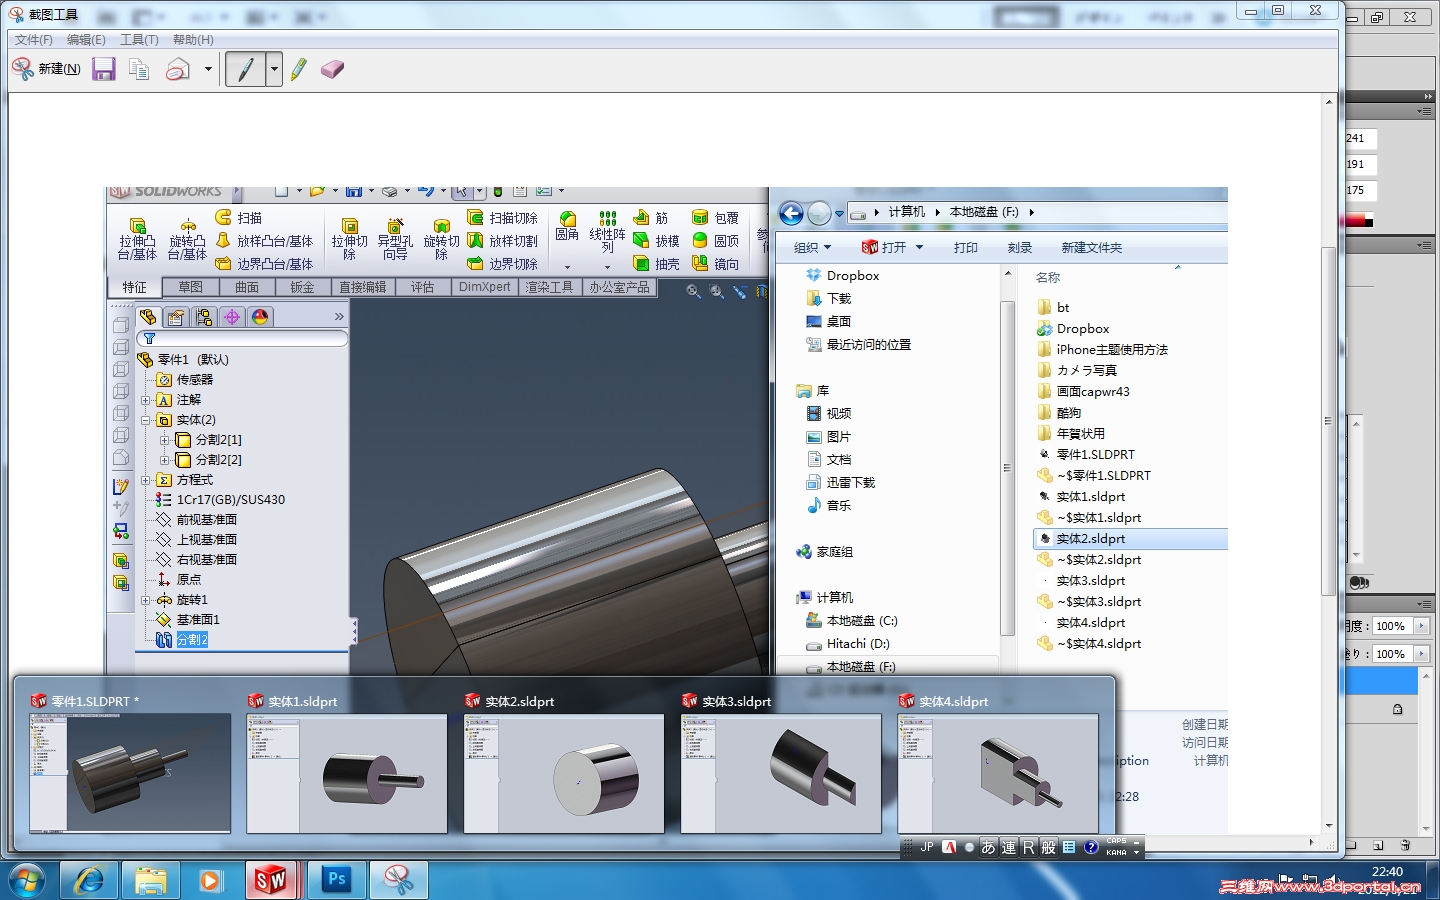Open the 工具(T) menu
The width and height of the screenshot is (1440, 900).
(139, 40)
